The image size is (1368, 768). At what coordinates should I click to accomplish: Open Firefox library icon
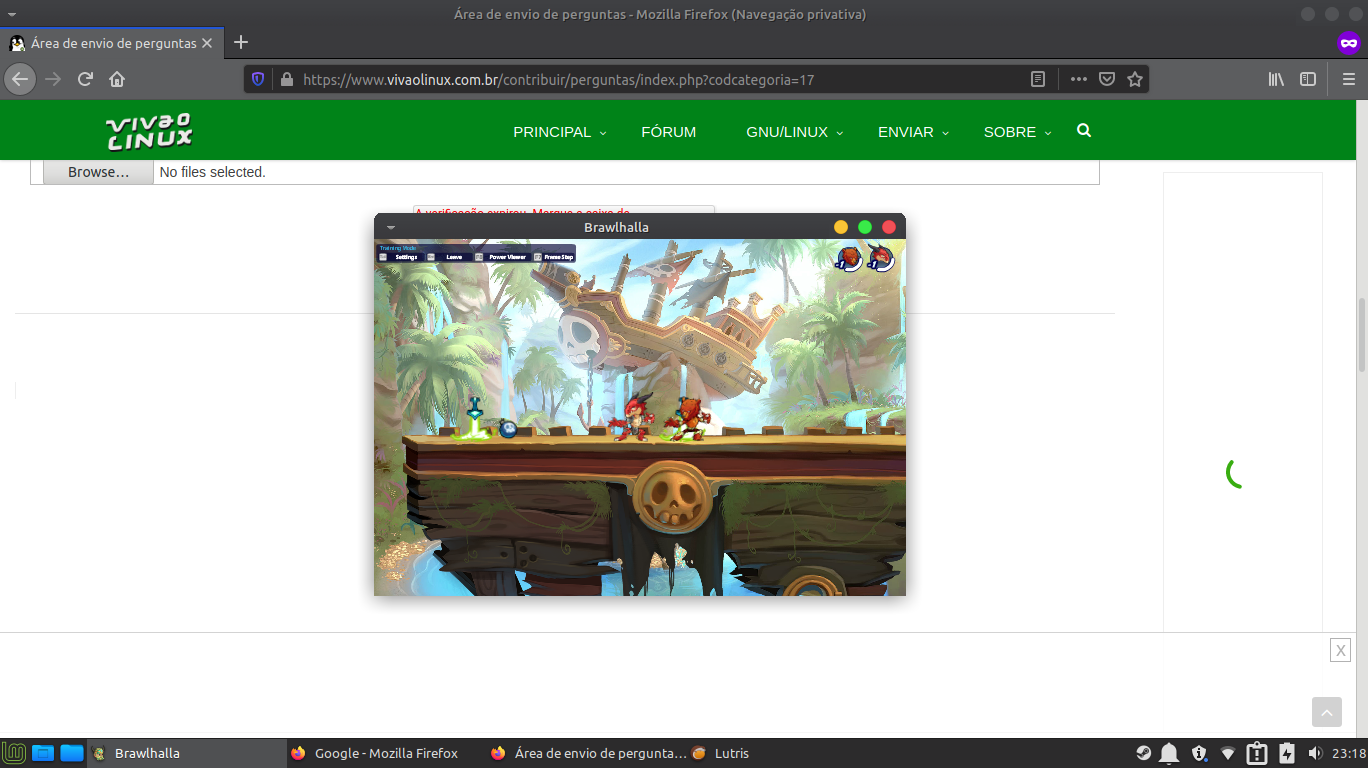1276,79
